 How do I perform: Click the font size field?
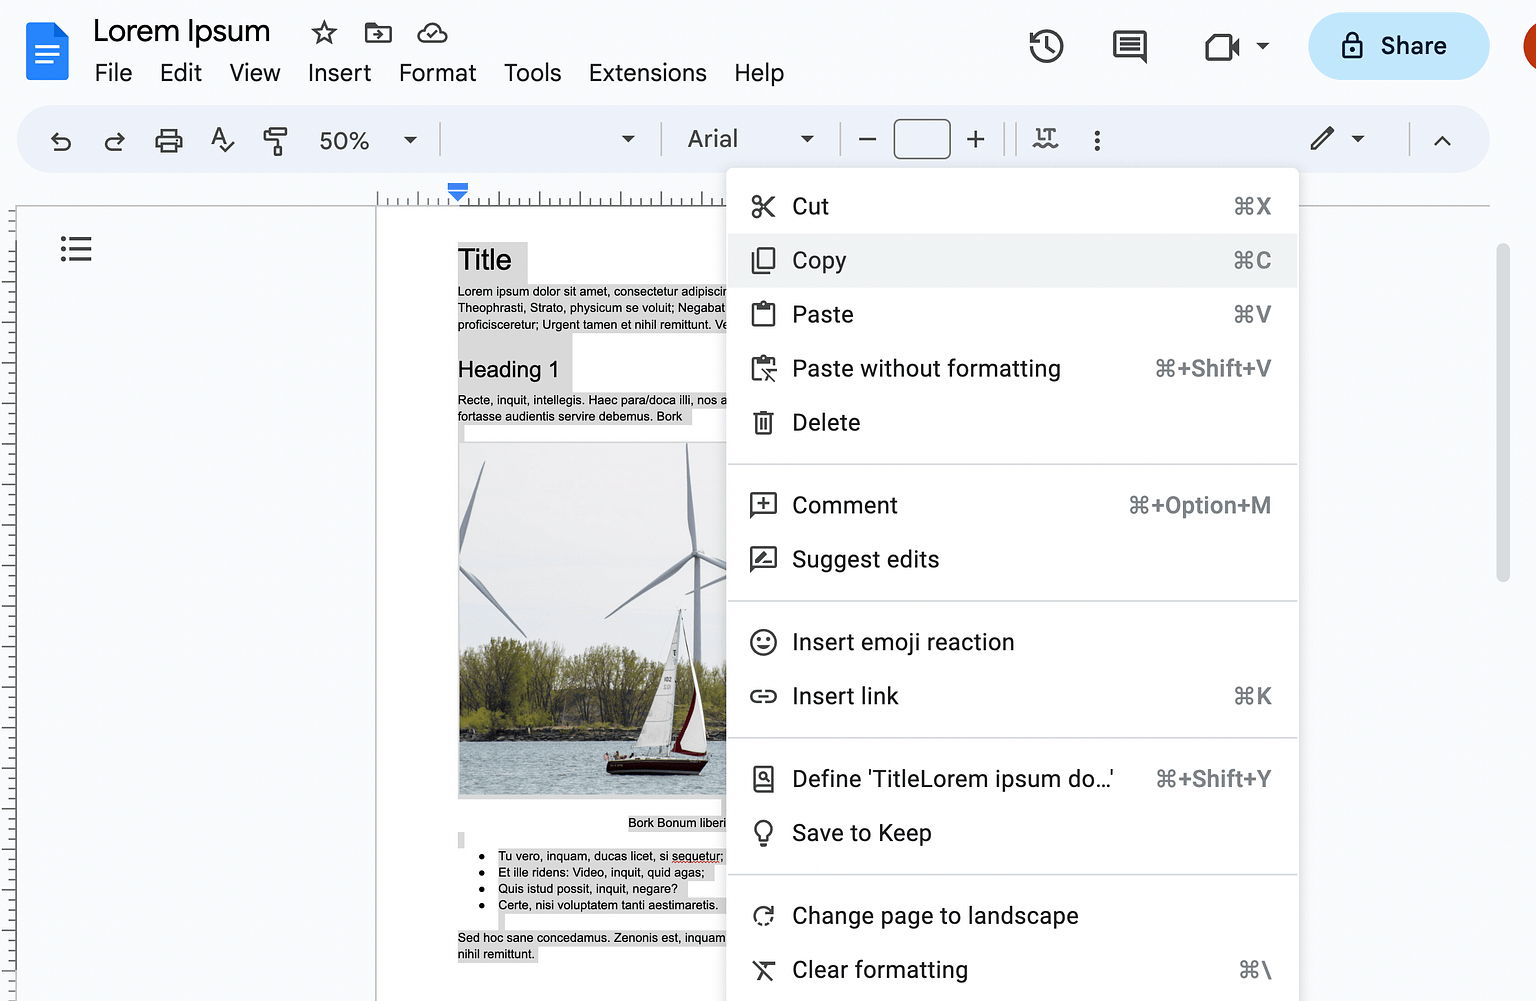coord(921,140)
